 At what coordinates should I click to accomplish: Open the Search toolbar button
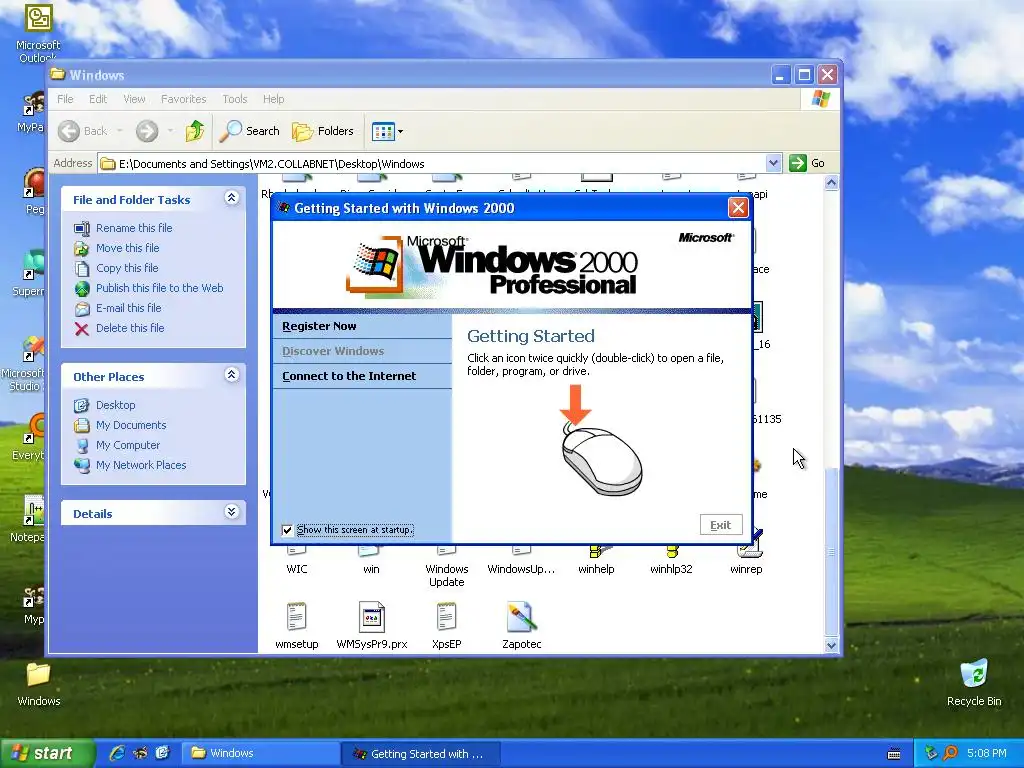[x=249, y=131]
